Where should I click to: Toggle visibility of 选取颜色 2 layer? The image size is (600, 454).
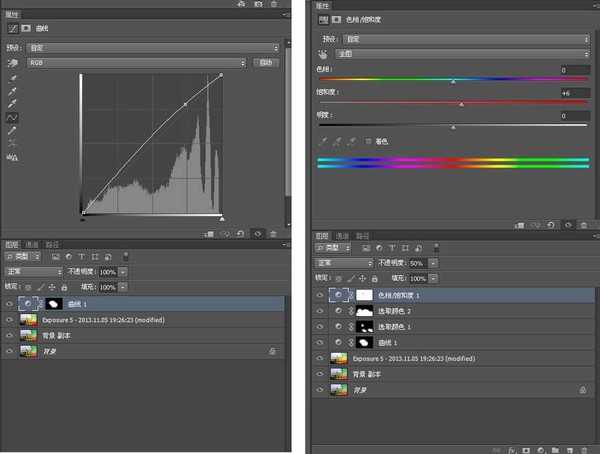(x=320, y=311)
